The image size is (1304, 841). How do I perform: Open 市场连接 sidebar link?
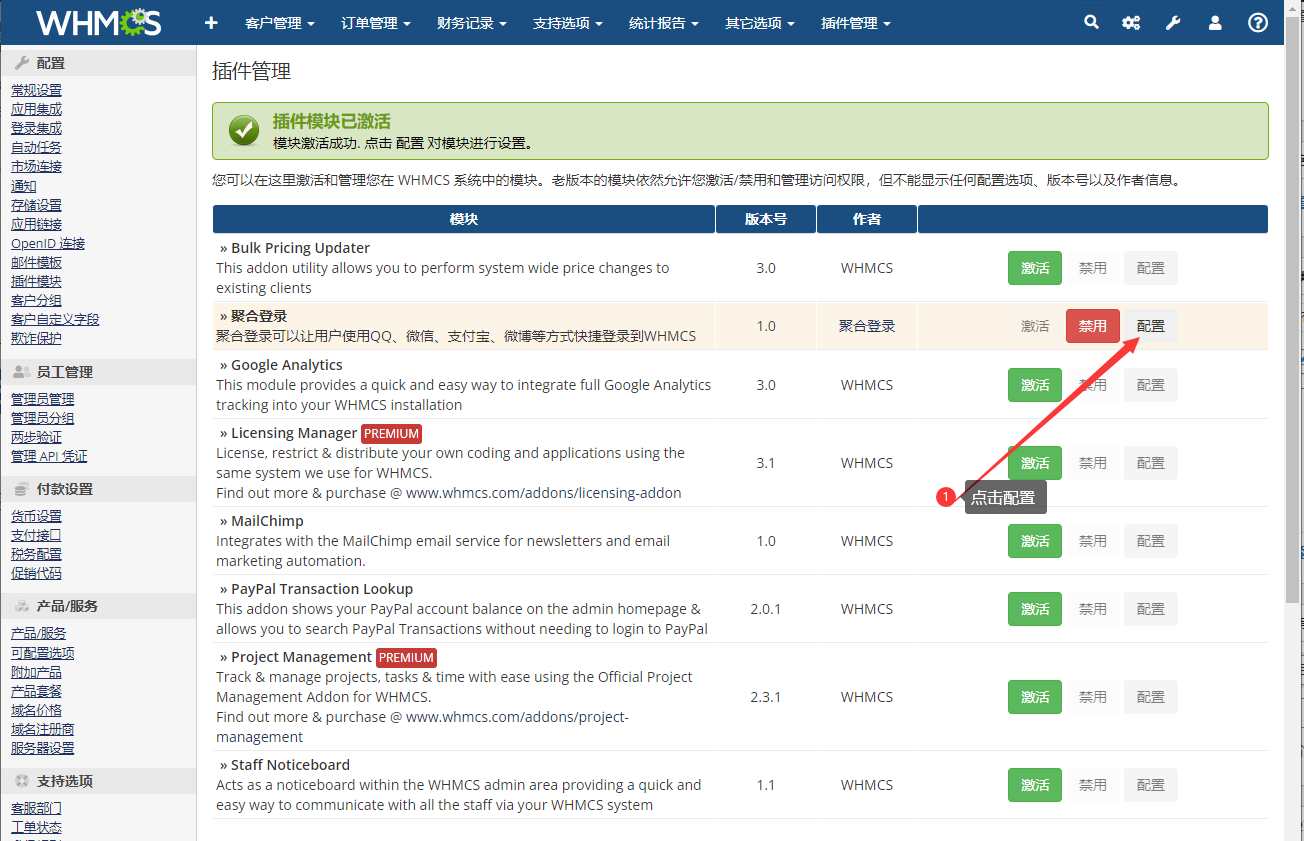(x=36, y=166)
